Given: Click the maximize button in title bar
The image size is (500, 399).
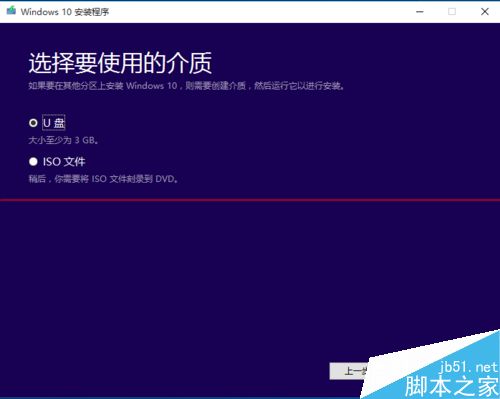Looking at the screenshot, I should pyautogui.click(x=452, y=12).
